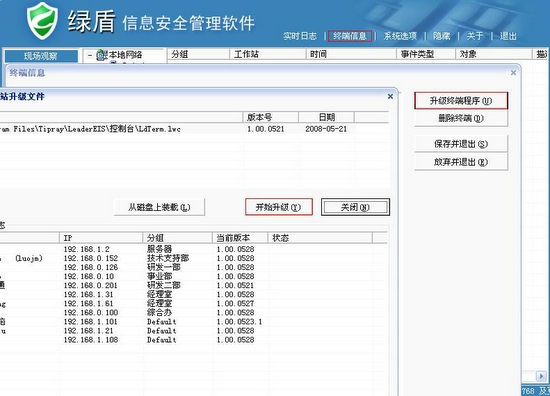
Task: Click the horizontal scrollbar right arrow
Action: (541, 376)
